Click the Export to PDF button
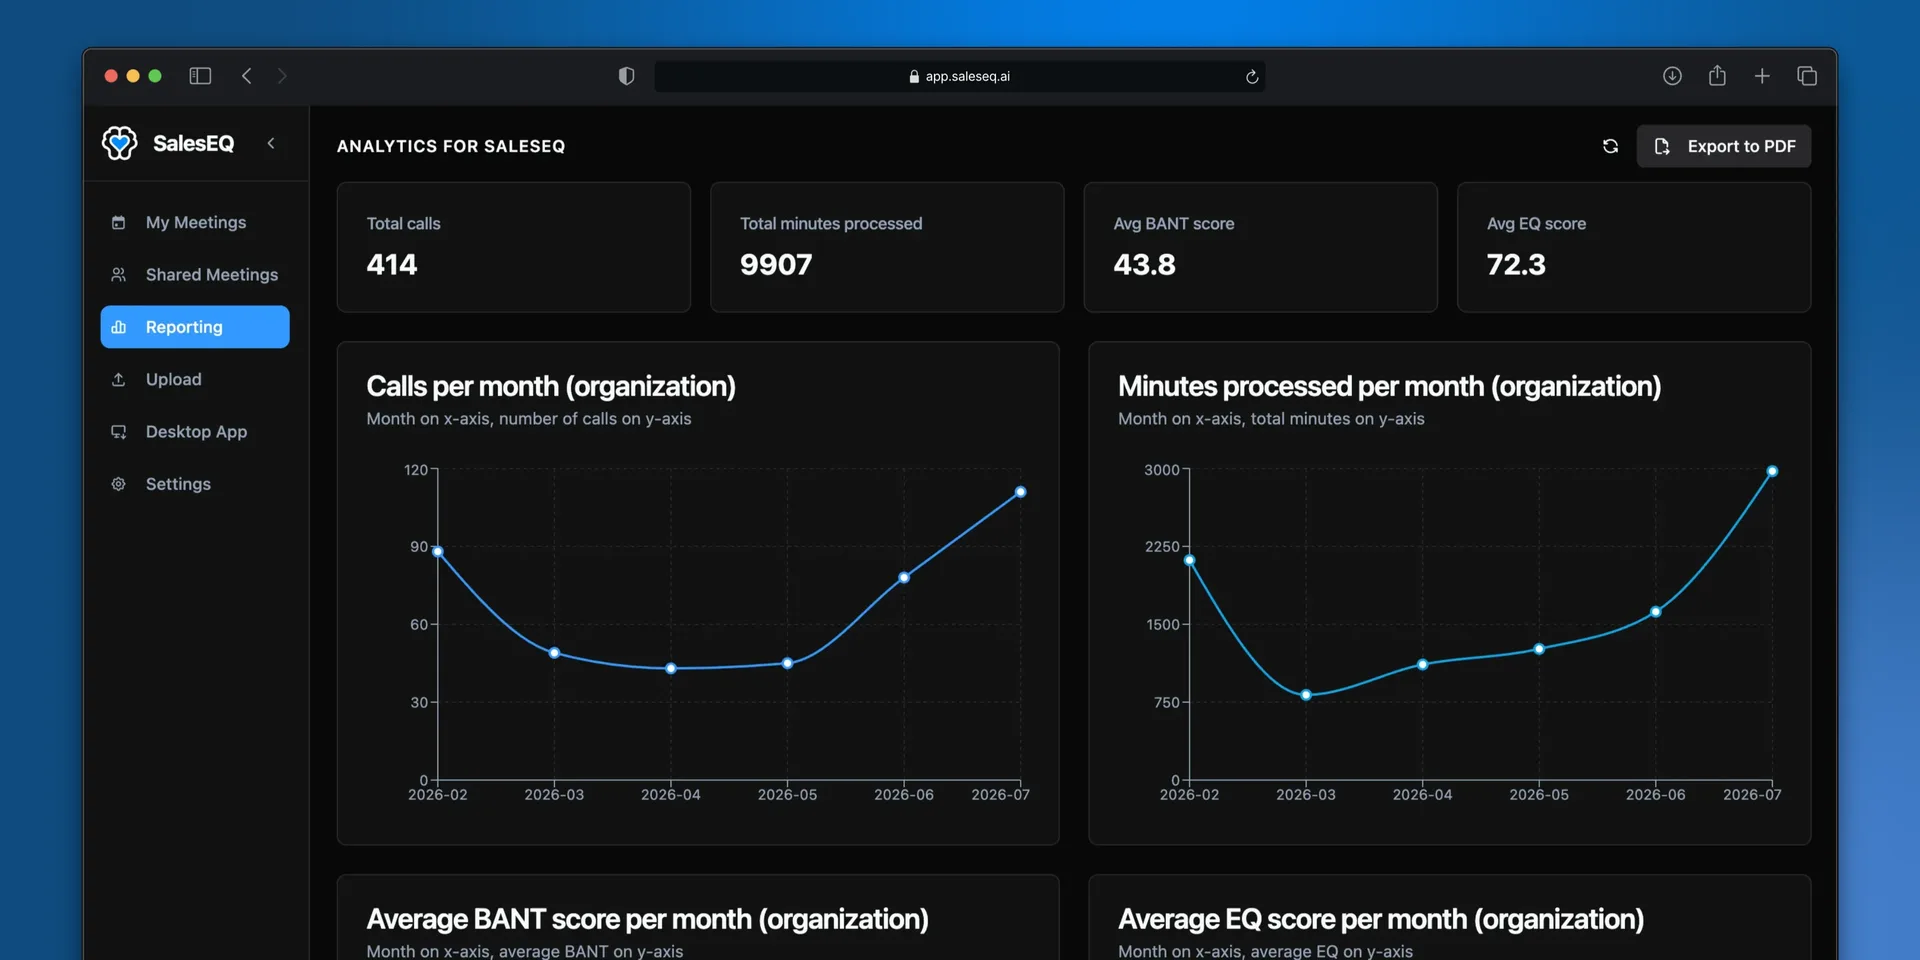 1723,146
